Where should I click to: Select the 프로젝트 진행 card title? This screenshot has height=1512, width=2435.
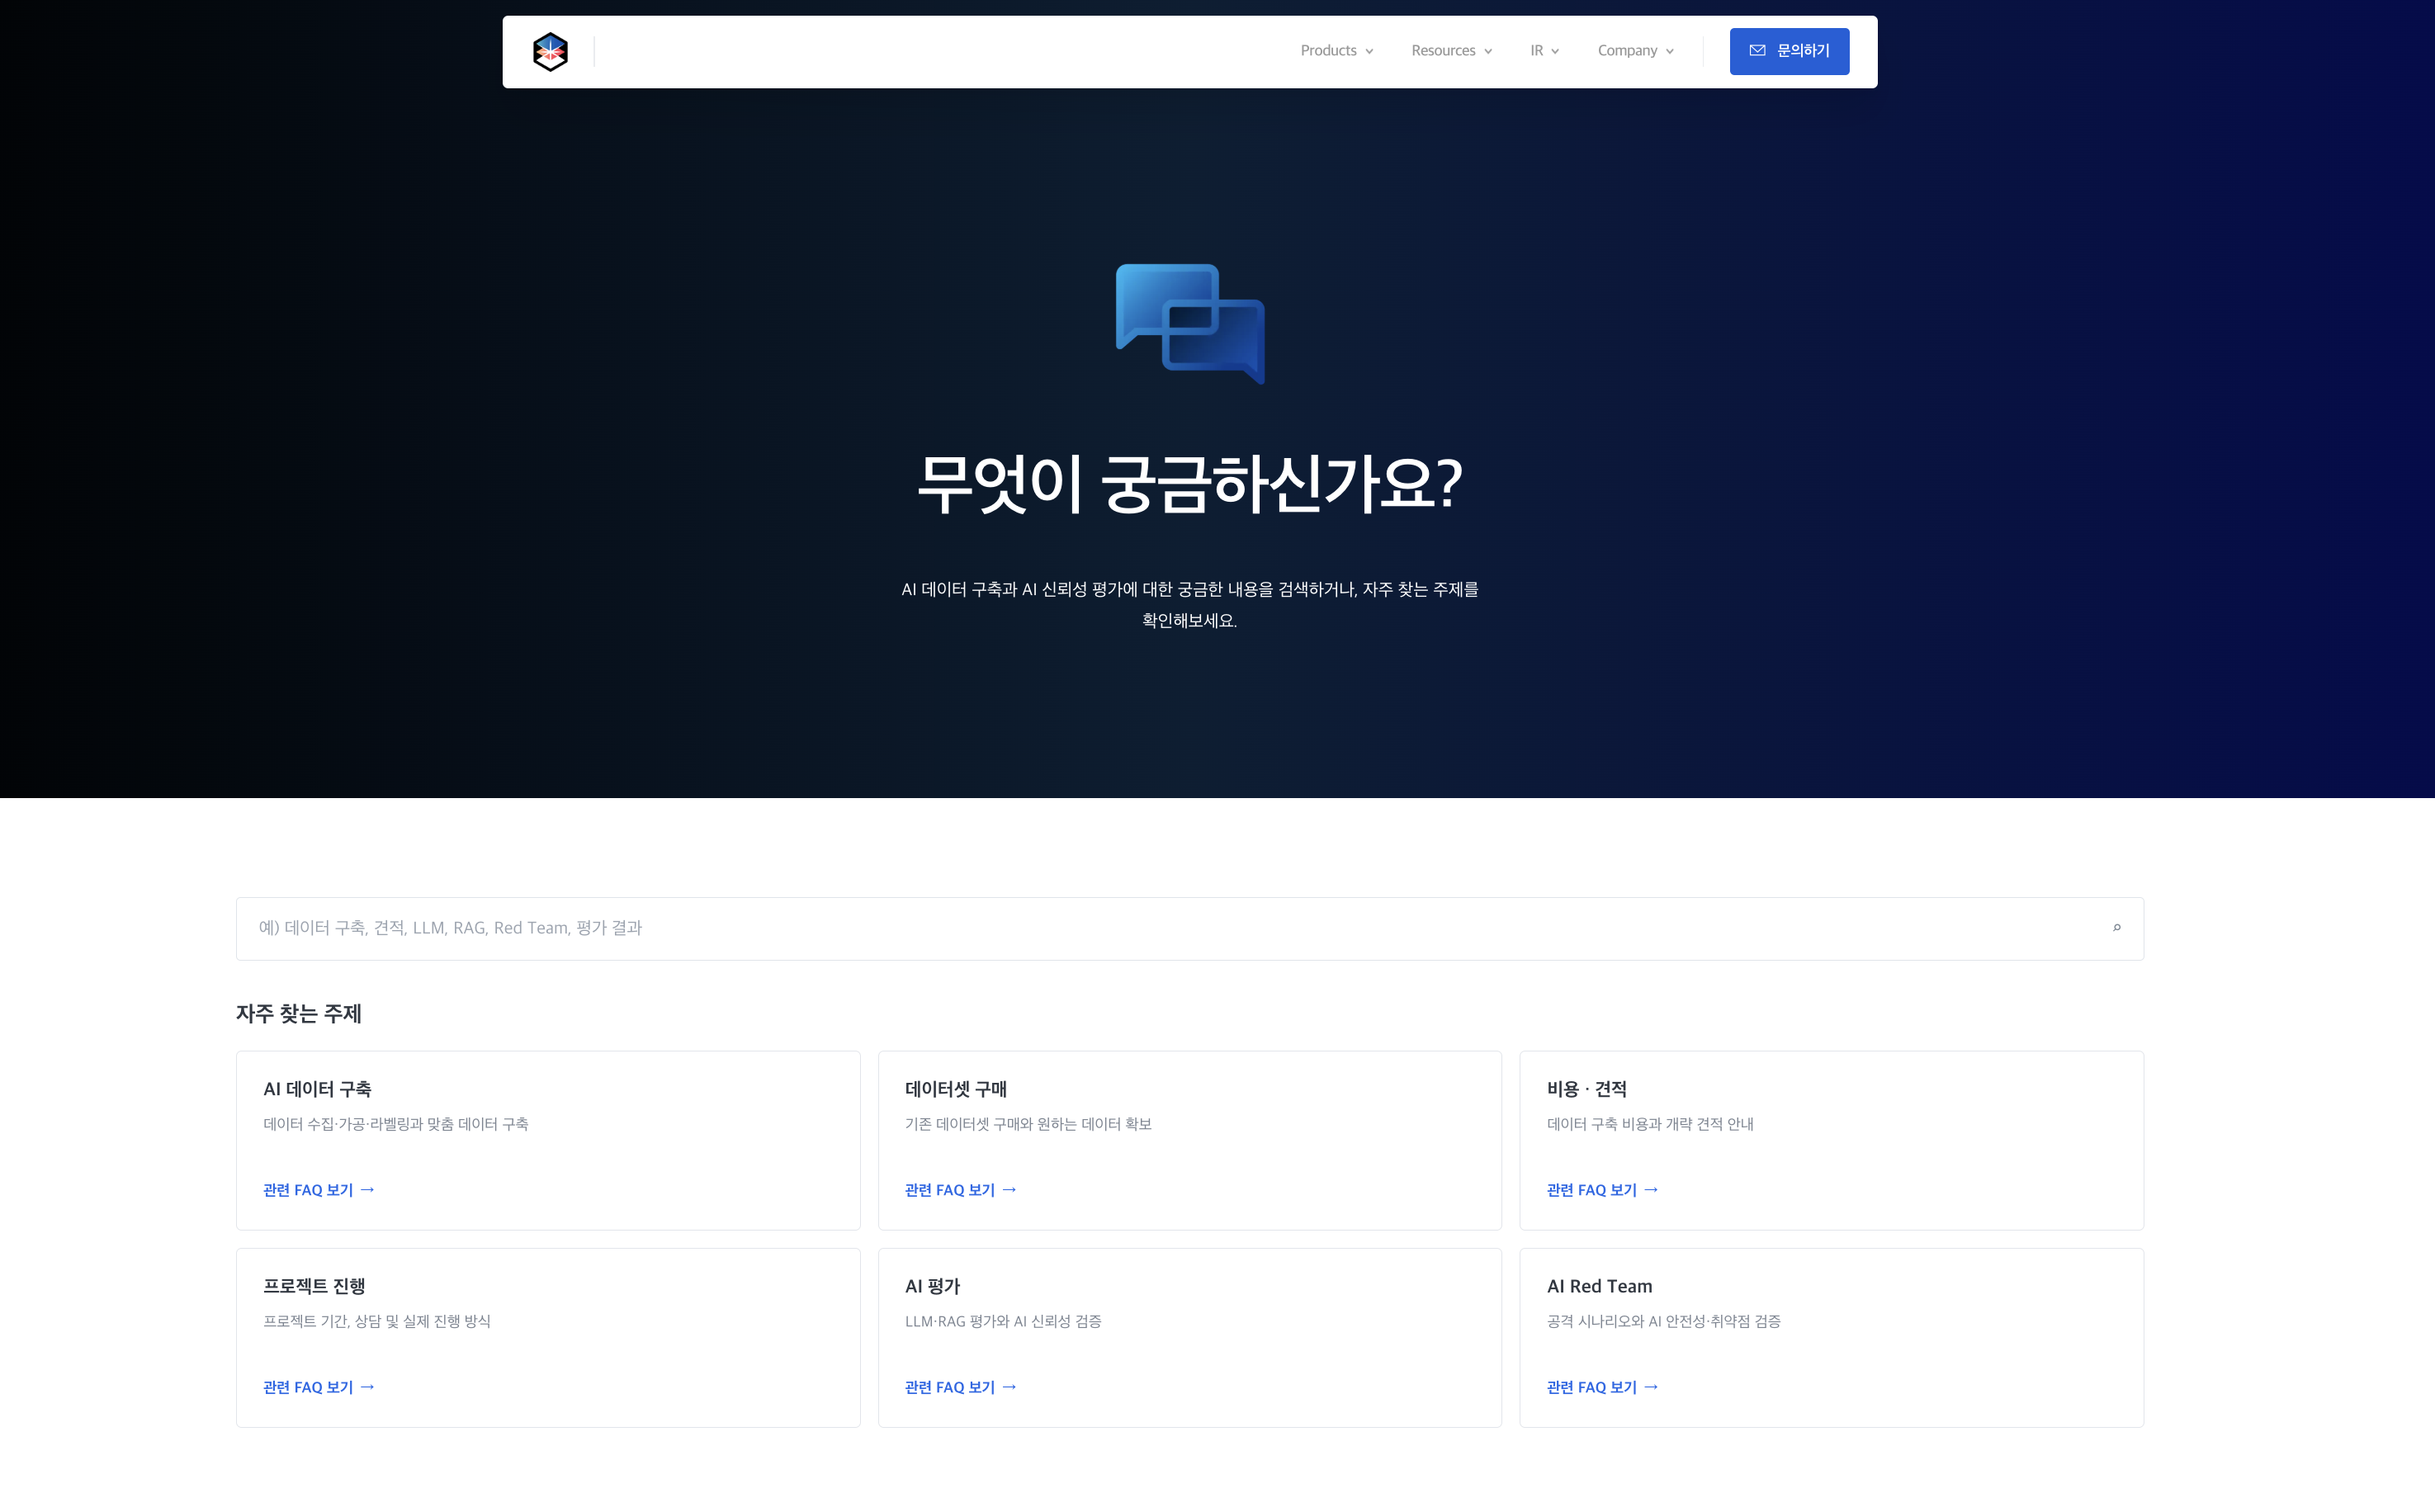pyautogui.click(x=314, y=1286)
